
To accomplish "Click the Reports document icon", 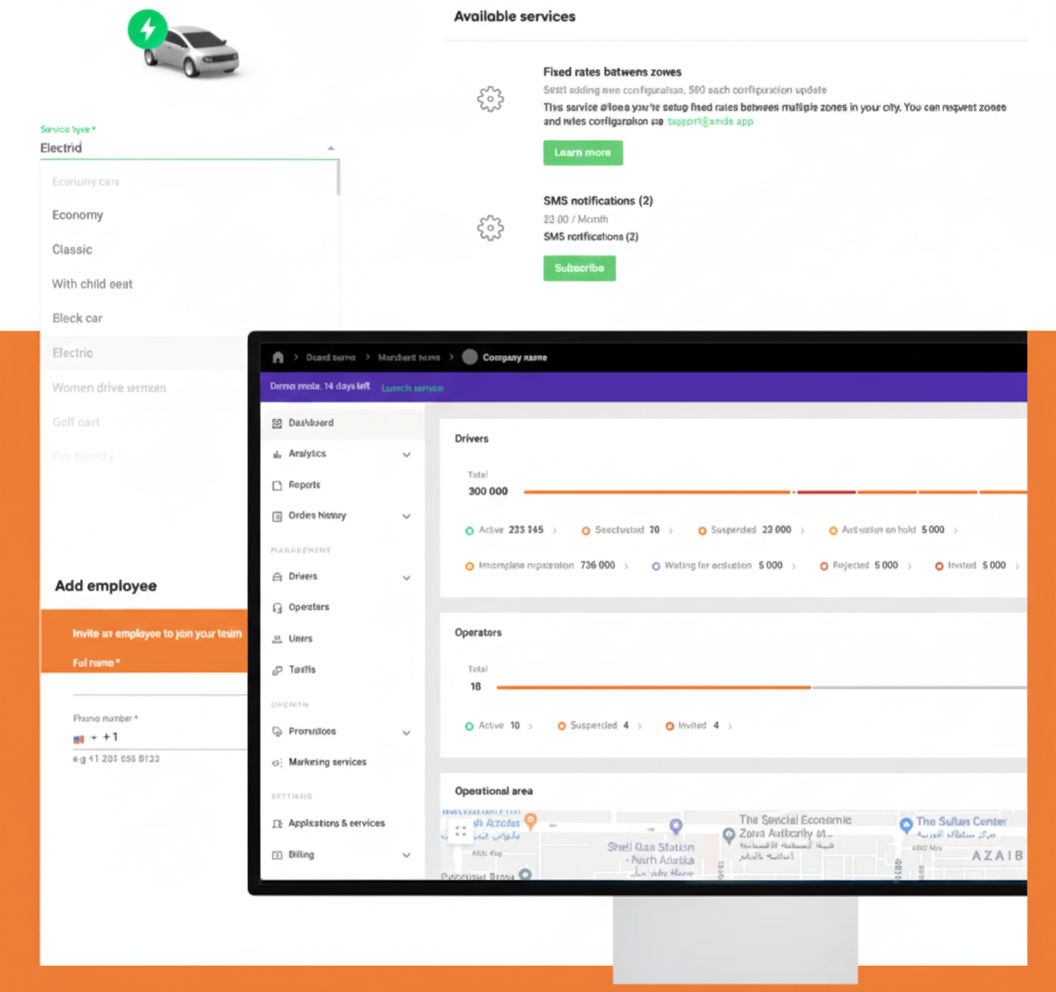I will (x=277, y=485).
